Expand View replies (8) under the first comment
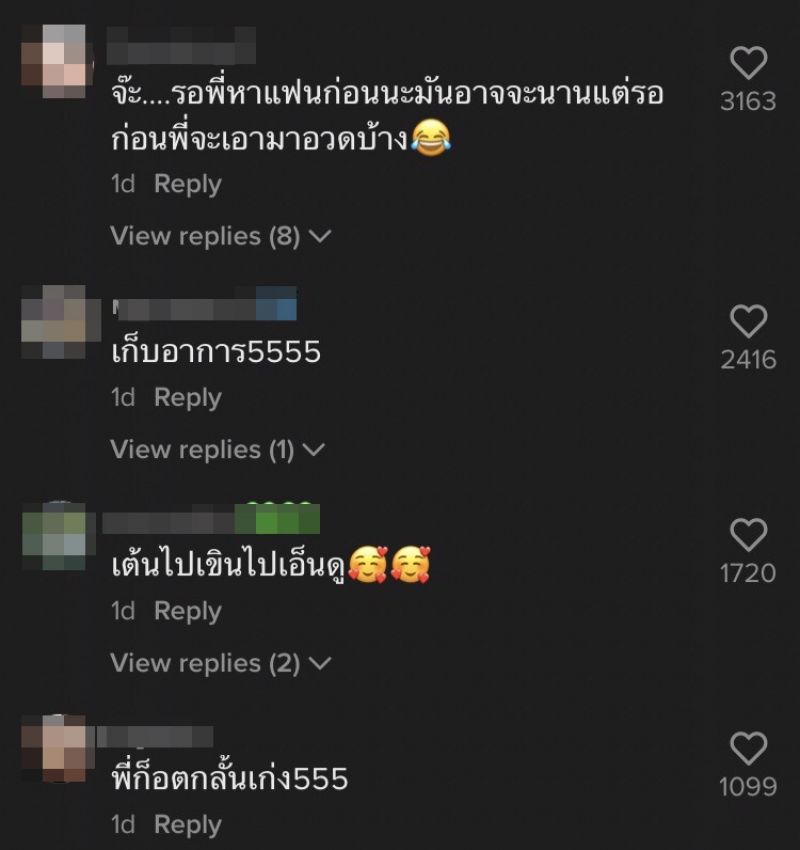Viewport: 800px width, 850px height. tap(221, 236)
